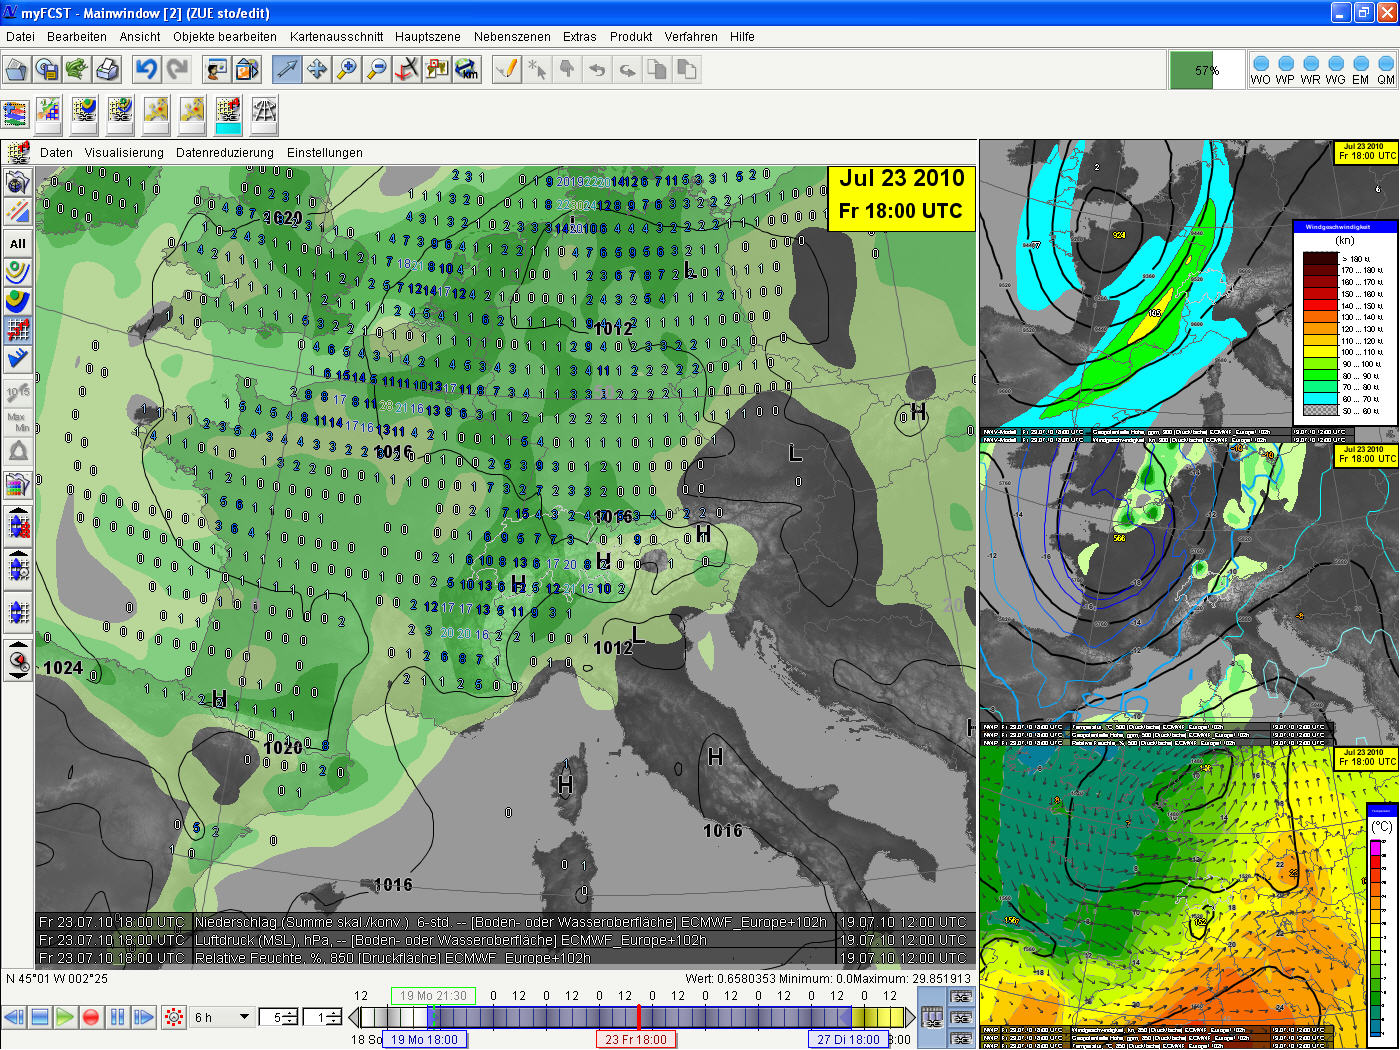Open the Kartenausschnitt menu
The height and width of the screenshot is (1050, 1400).
pos(336,37)
